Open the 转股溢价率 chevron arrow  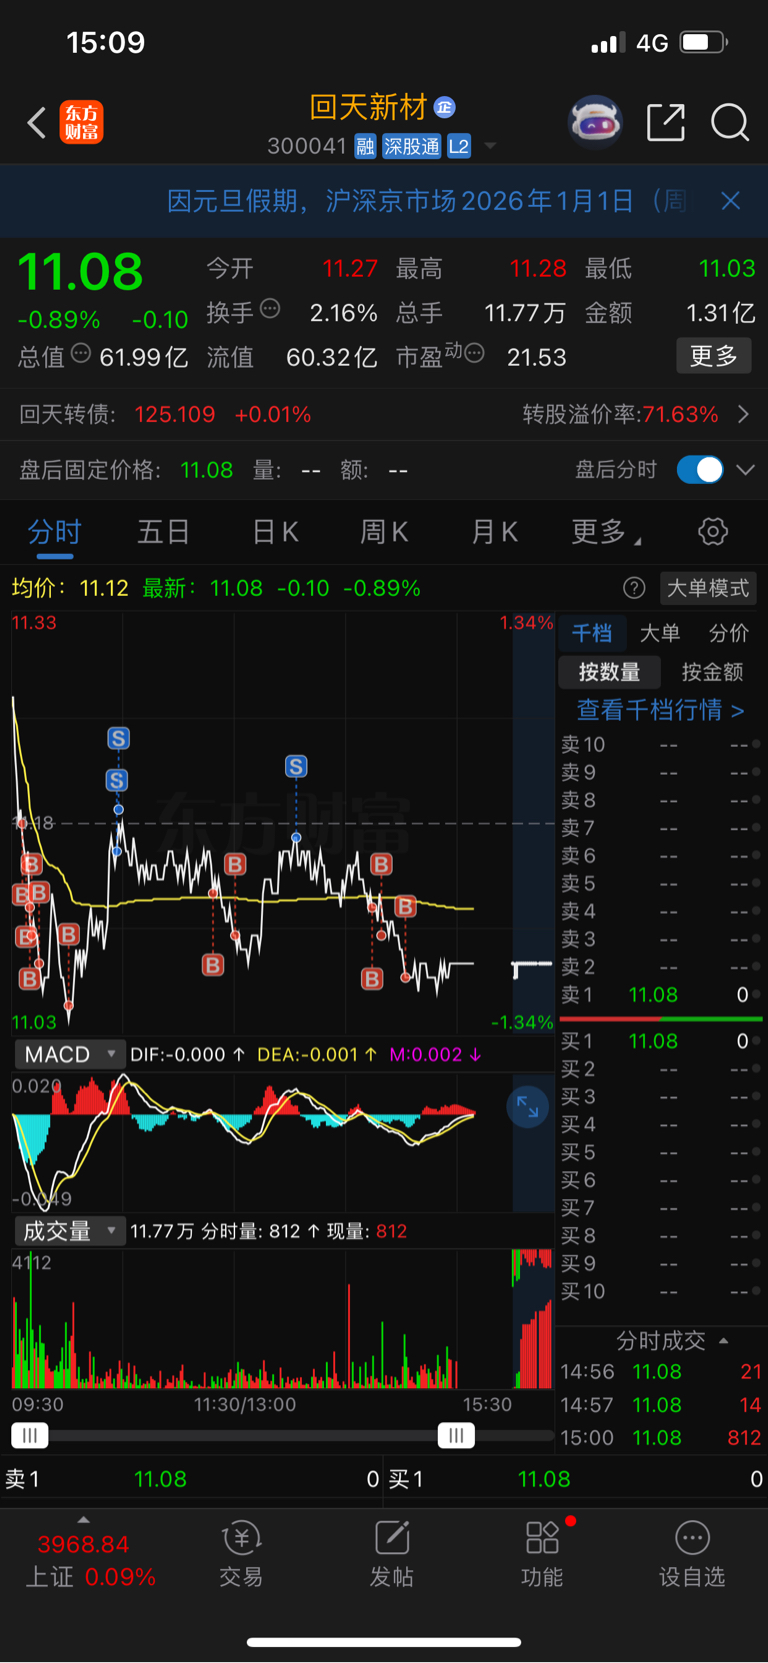[x=743, y=414]
